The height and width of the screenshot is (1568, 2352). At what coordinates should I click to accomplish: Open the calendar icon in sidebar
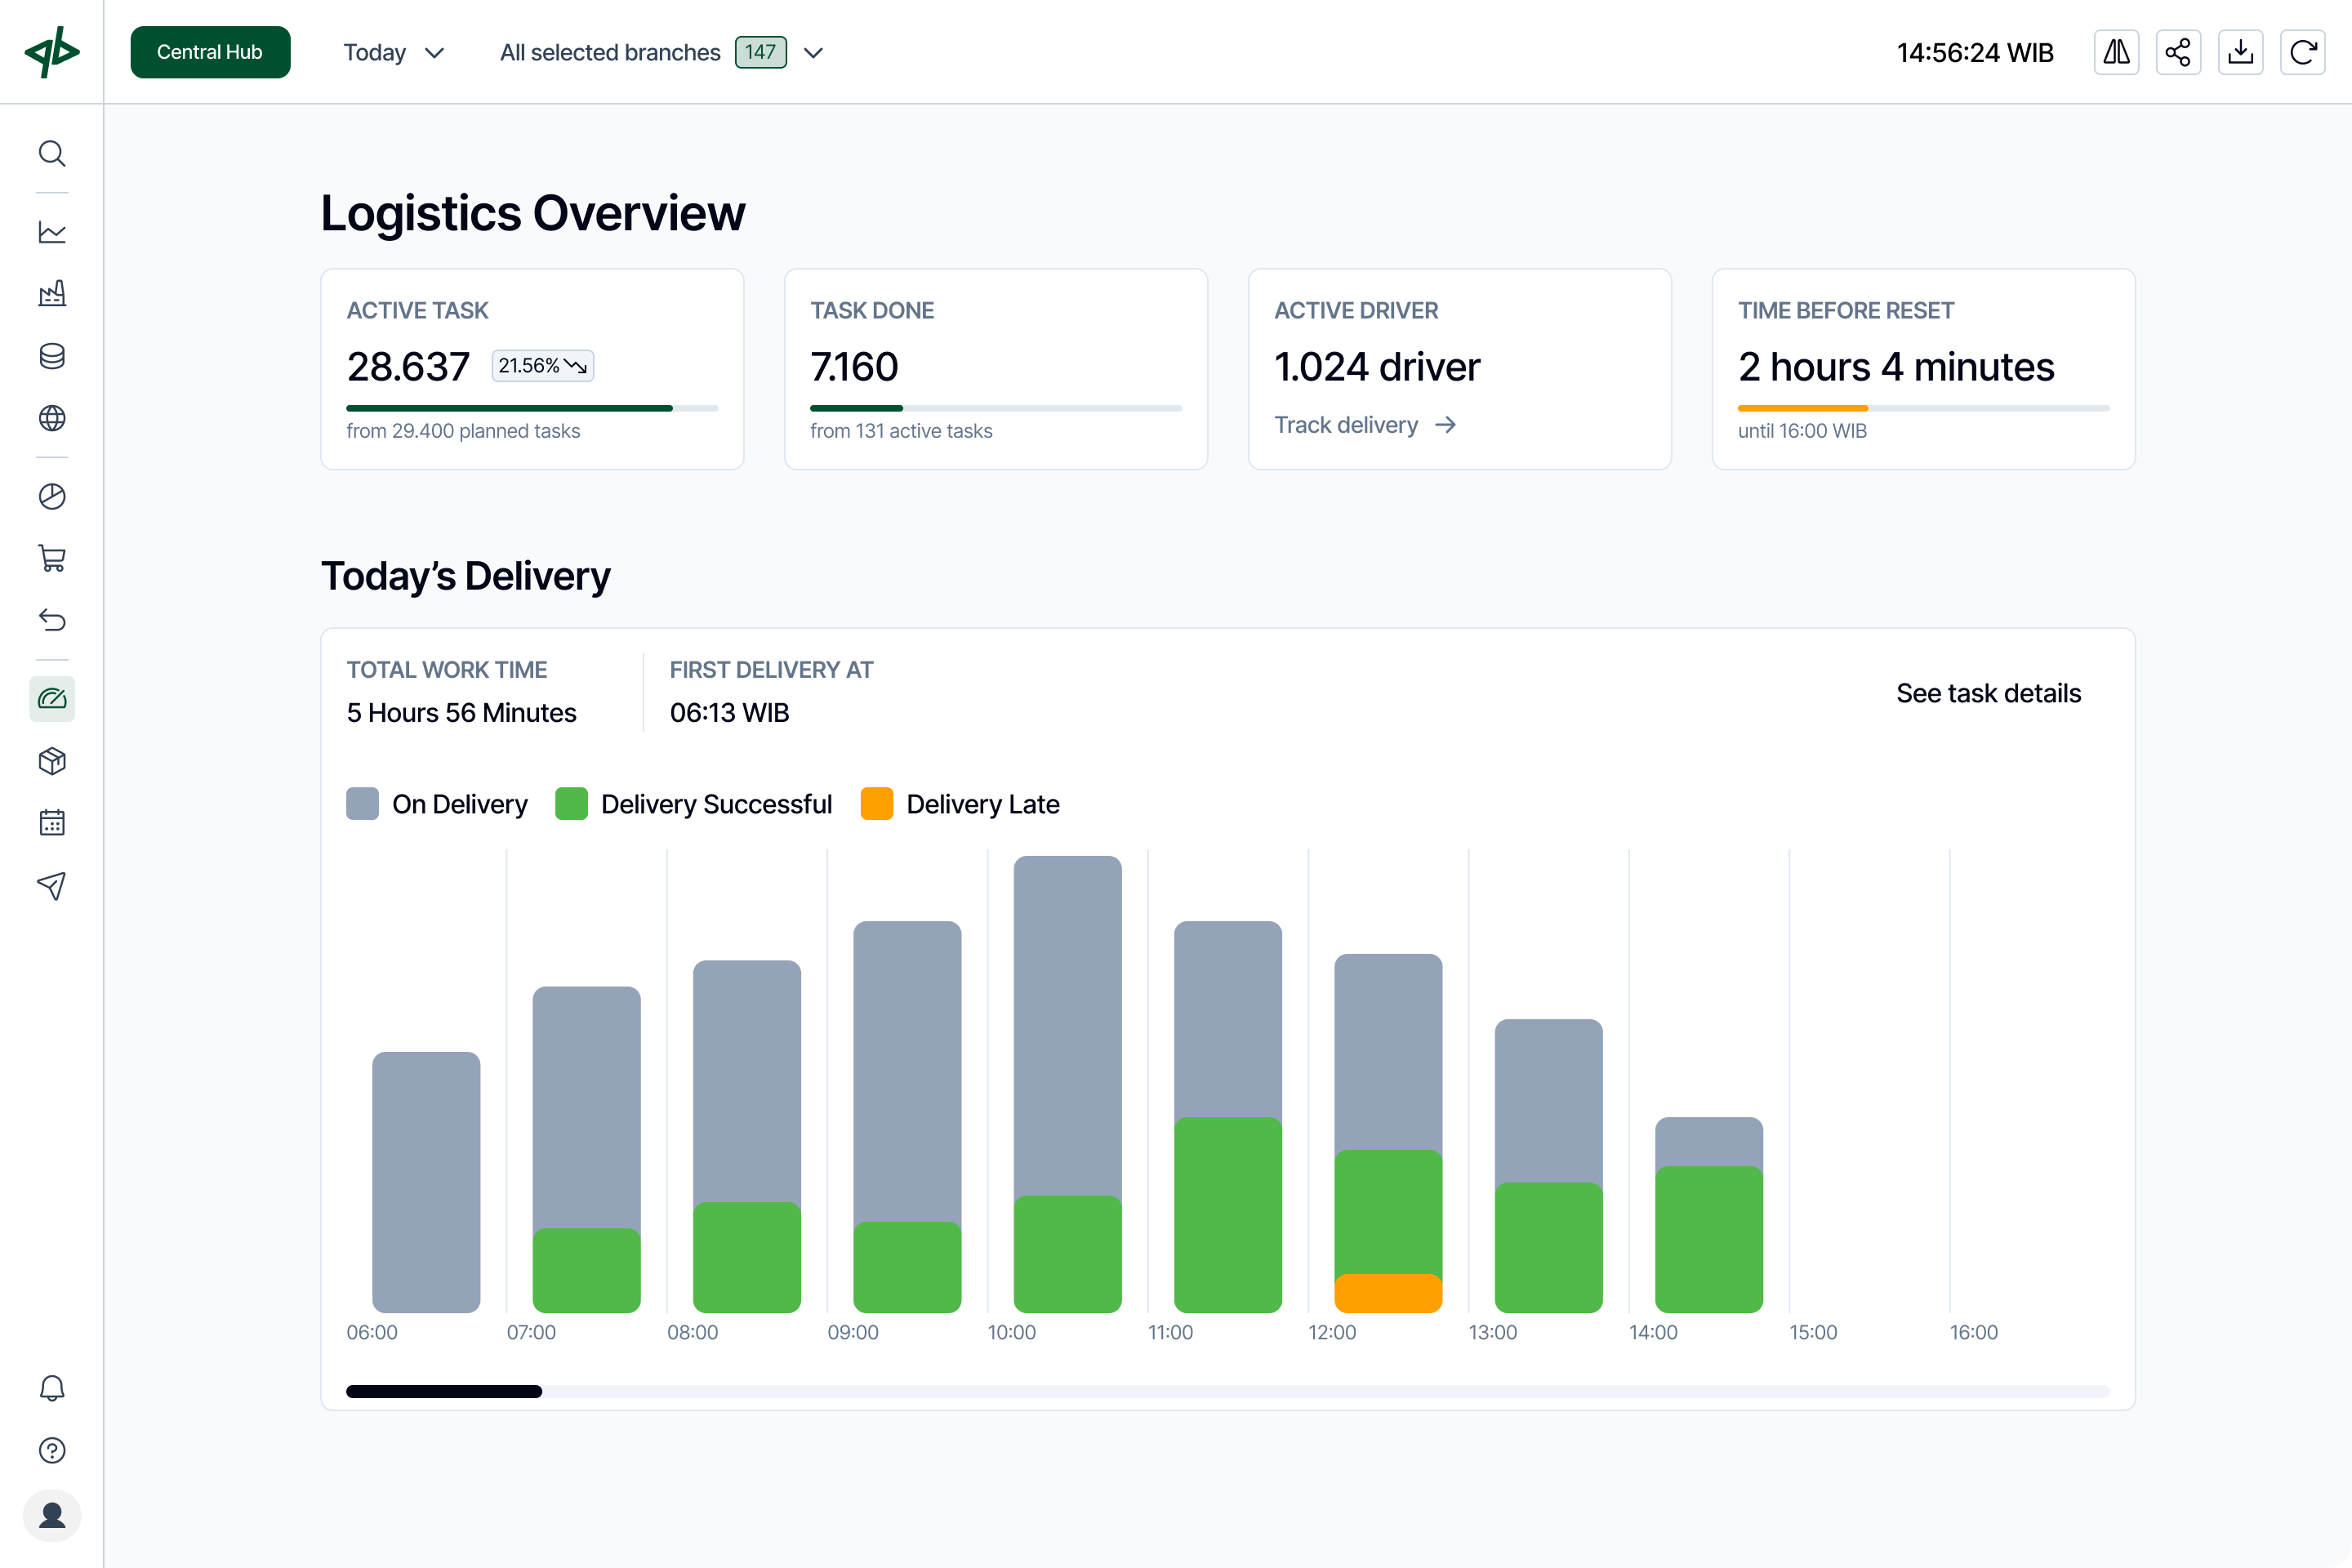(52, 823)
